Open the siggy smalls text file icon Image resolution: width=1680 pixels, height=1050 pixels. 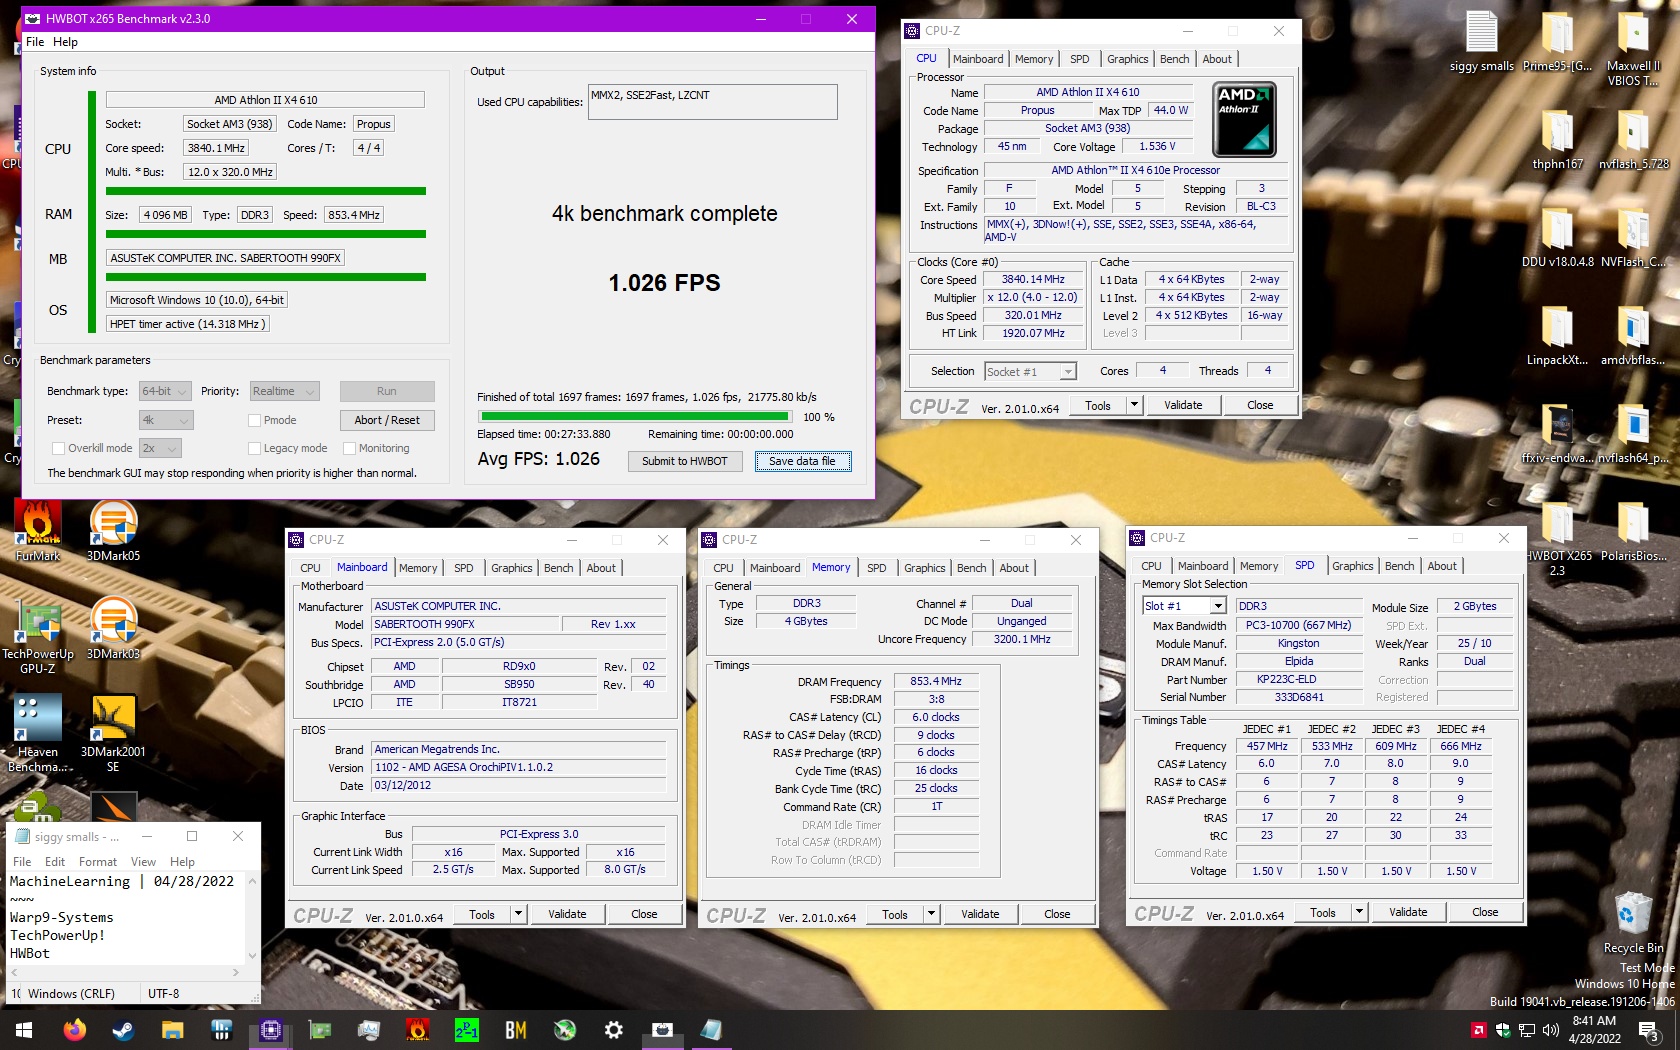1482,42
